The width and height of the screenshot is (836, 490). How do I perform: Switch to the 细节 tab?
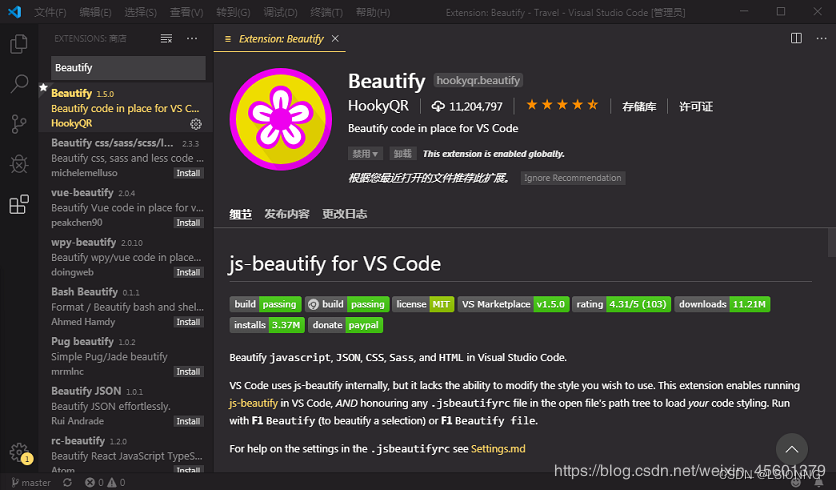tap(240, 214)
